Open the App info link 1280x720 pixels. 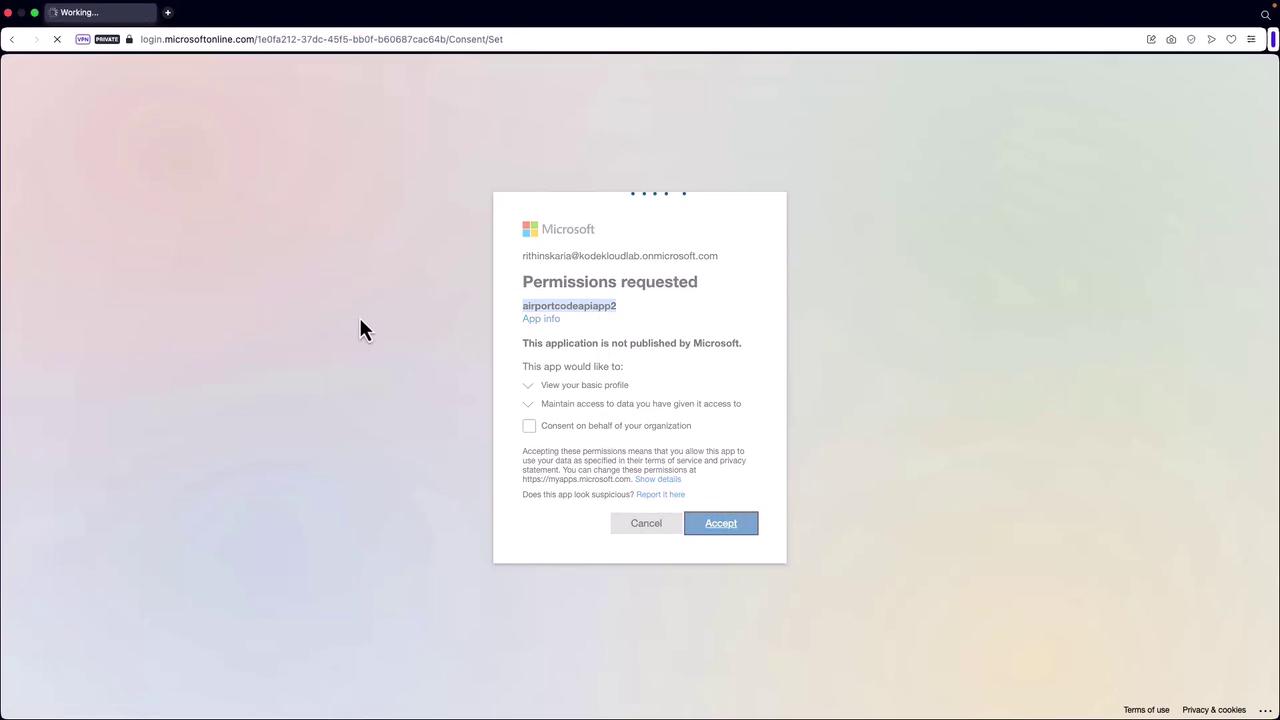click(541, 319)
